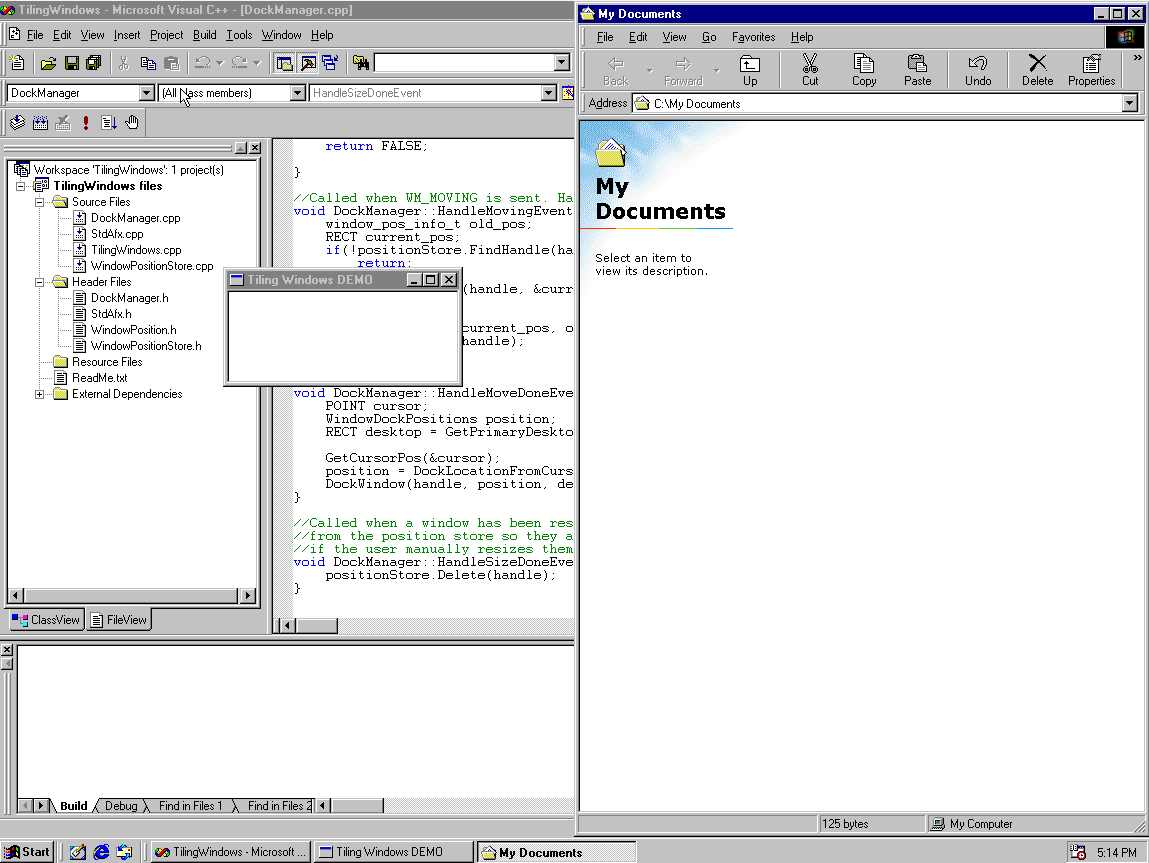Viewport: 1149px width, 863px height.
Task: Click Properties icon in My Documents toolbar
Action: click(x=1091, y=70)
